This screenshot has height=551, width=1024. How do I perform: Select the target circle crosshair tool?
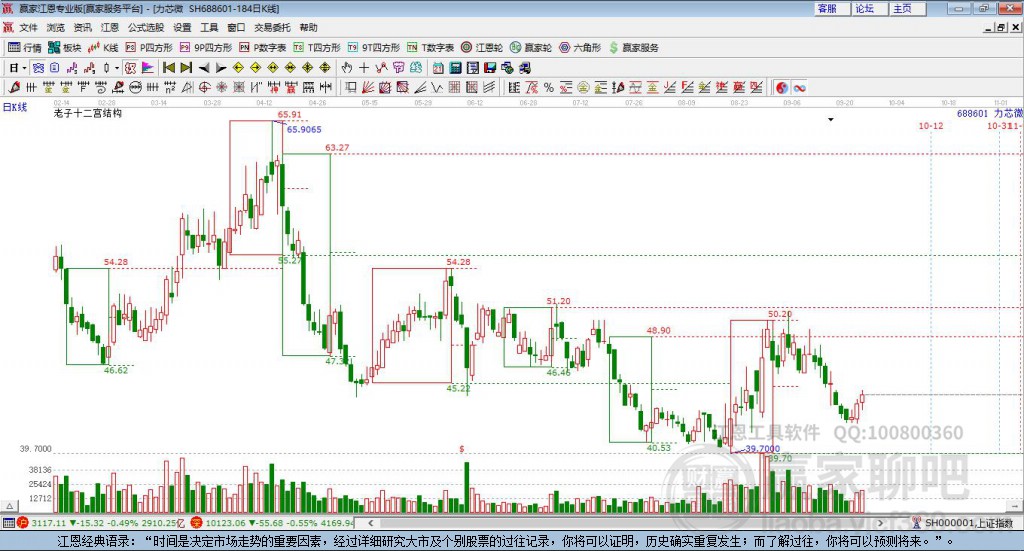(x=204, y=87)
